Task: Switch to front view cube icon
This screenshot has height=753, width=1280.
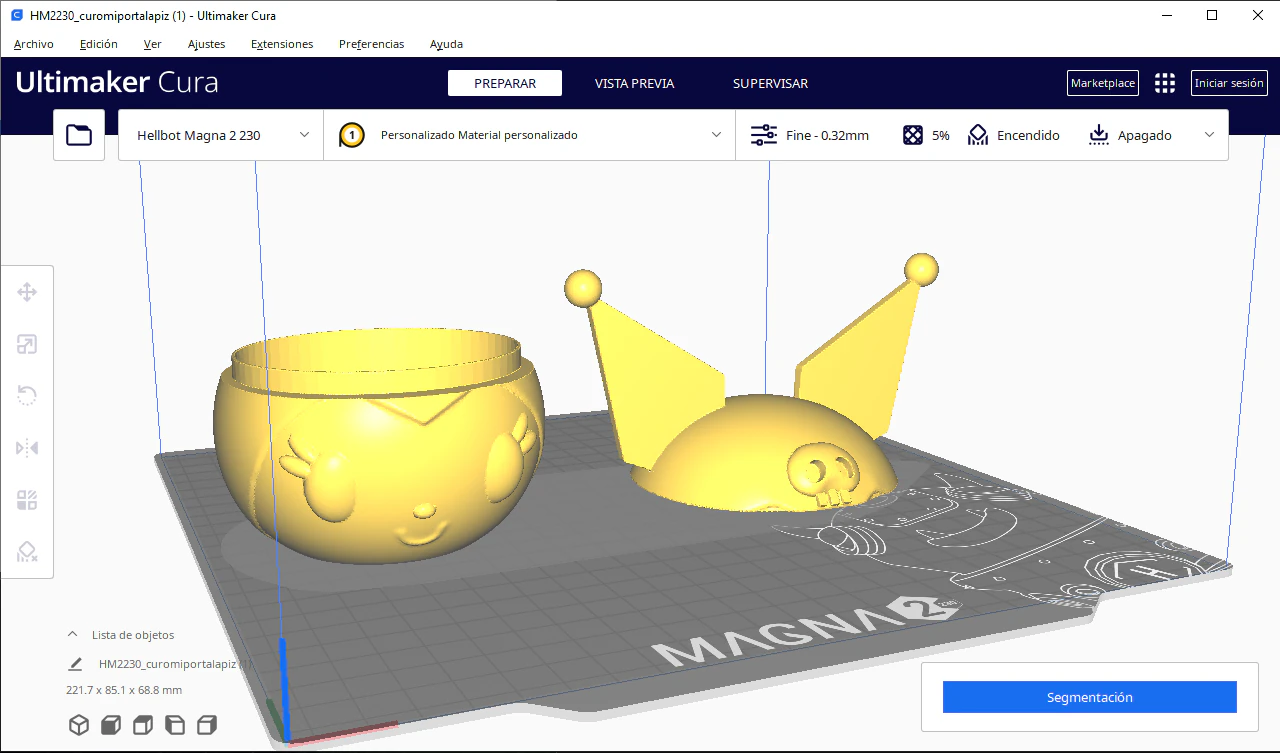Action: (110, 725)
